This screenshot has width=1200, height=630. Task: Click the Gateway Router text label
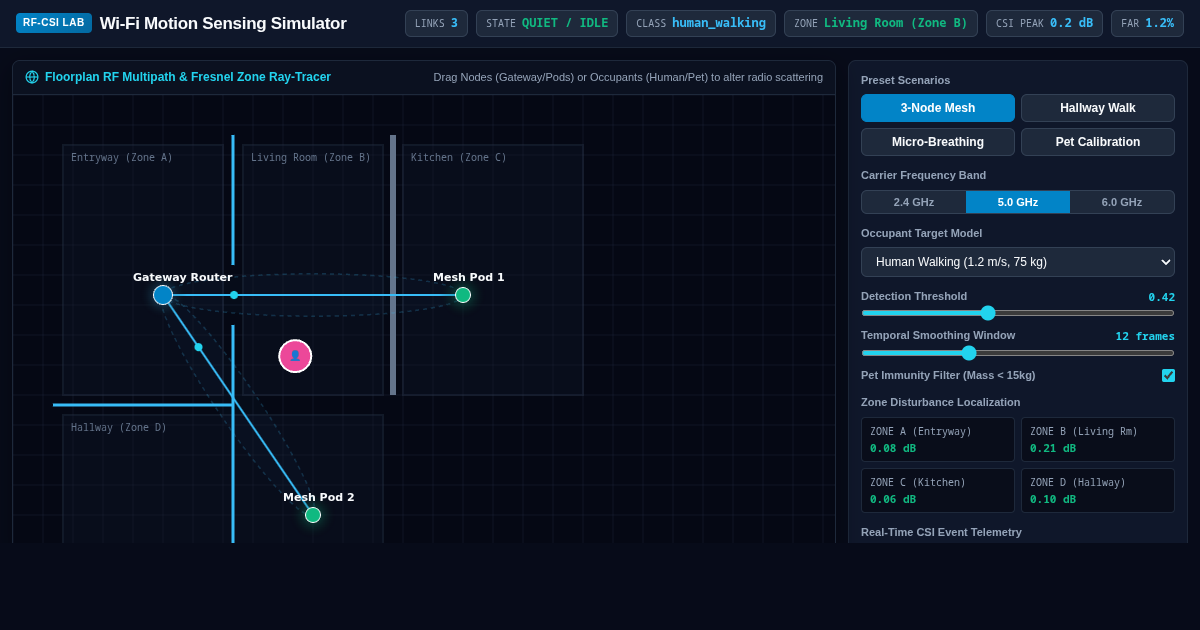[183, 277]
